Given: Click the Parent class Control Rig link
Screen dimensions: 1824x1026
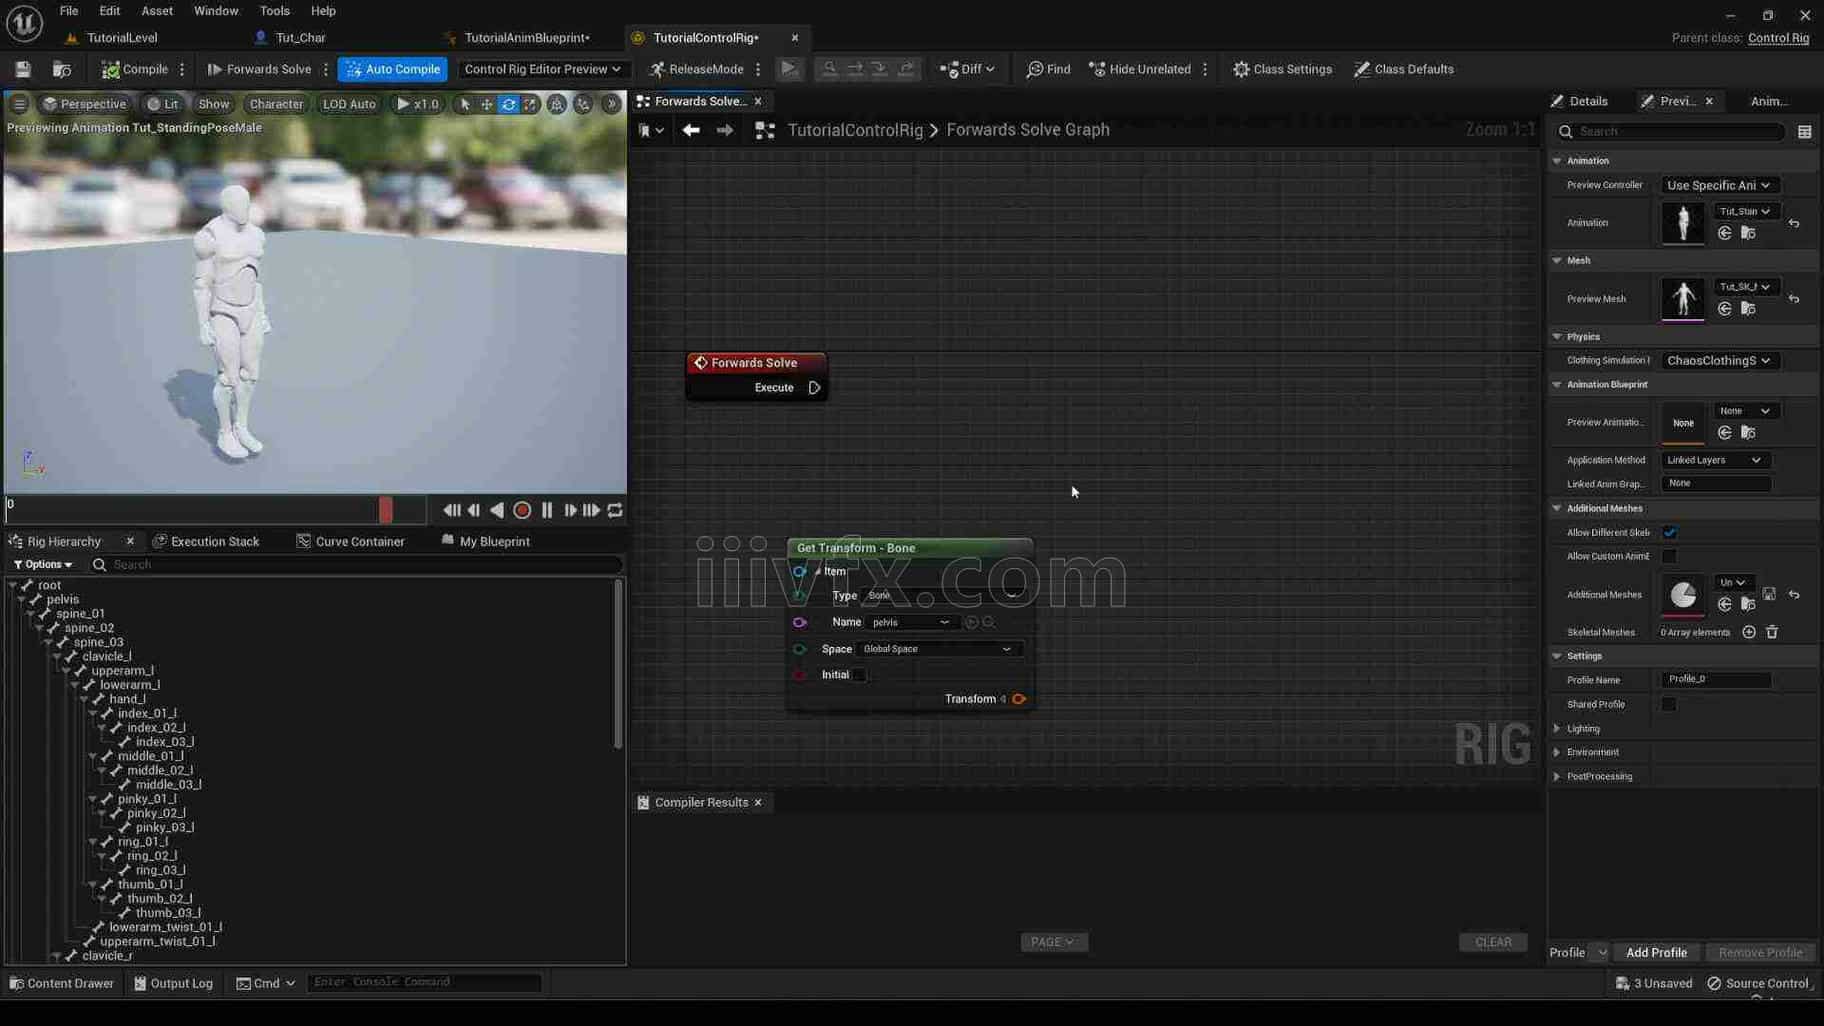Looking at the screenshot, I should [x=1778, y=38].
